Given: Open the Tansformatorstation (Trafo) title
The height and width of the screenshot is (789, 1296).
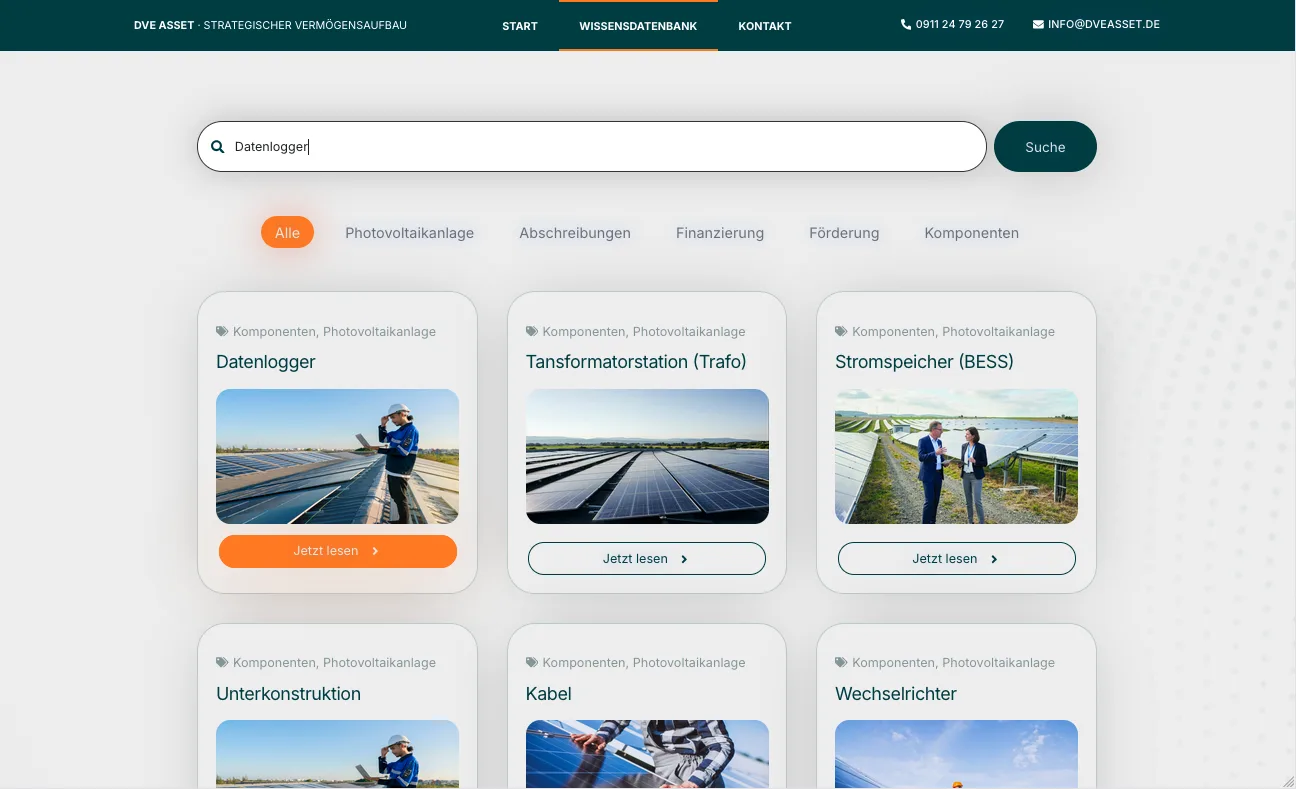Looking at the screenshot, I should [x=636, y=362].
